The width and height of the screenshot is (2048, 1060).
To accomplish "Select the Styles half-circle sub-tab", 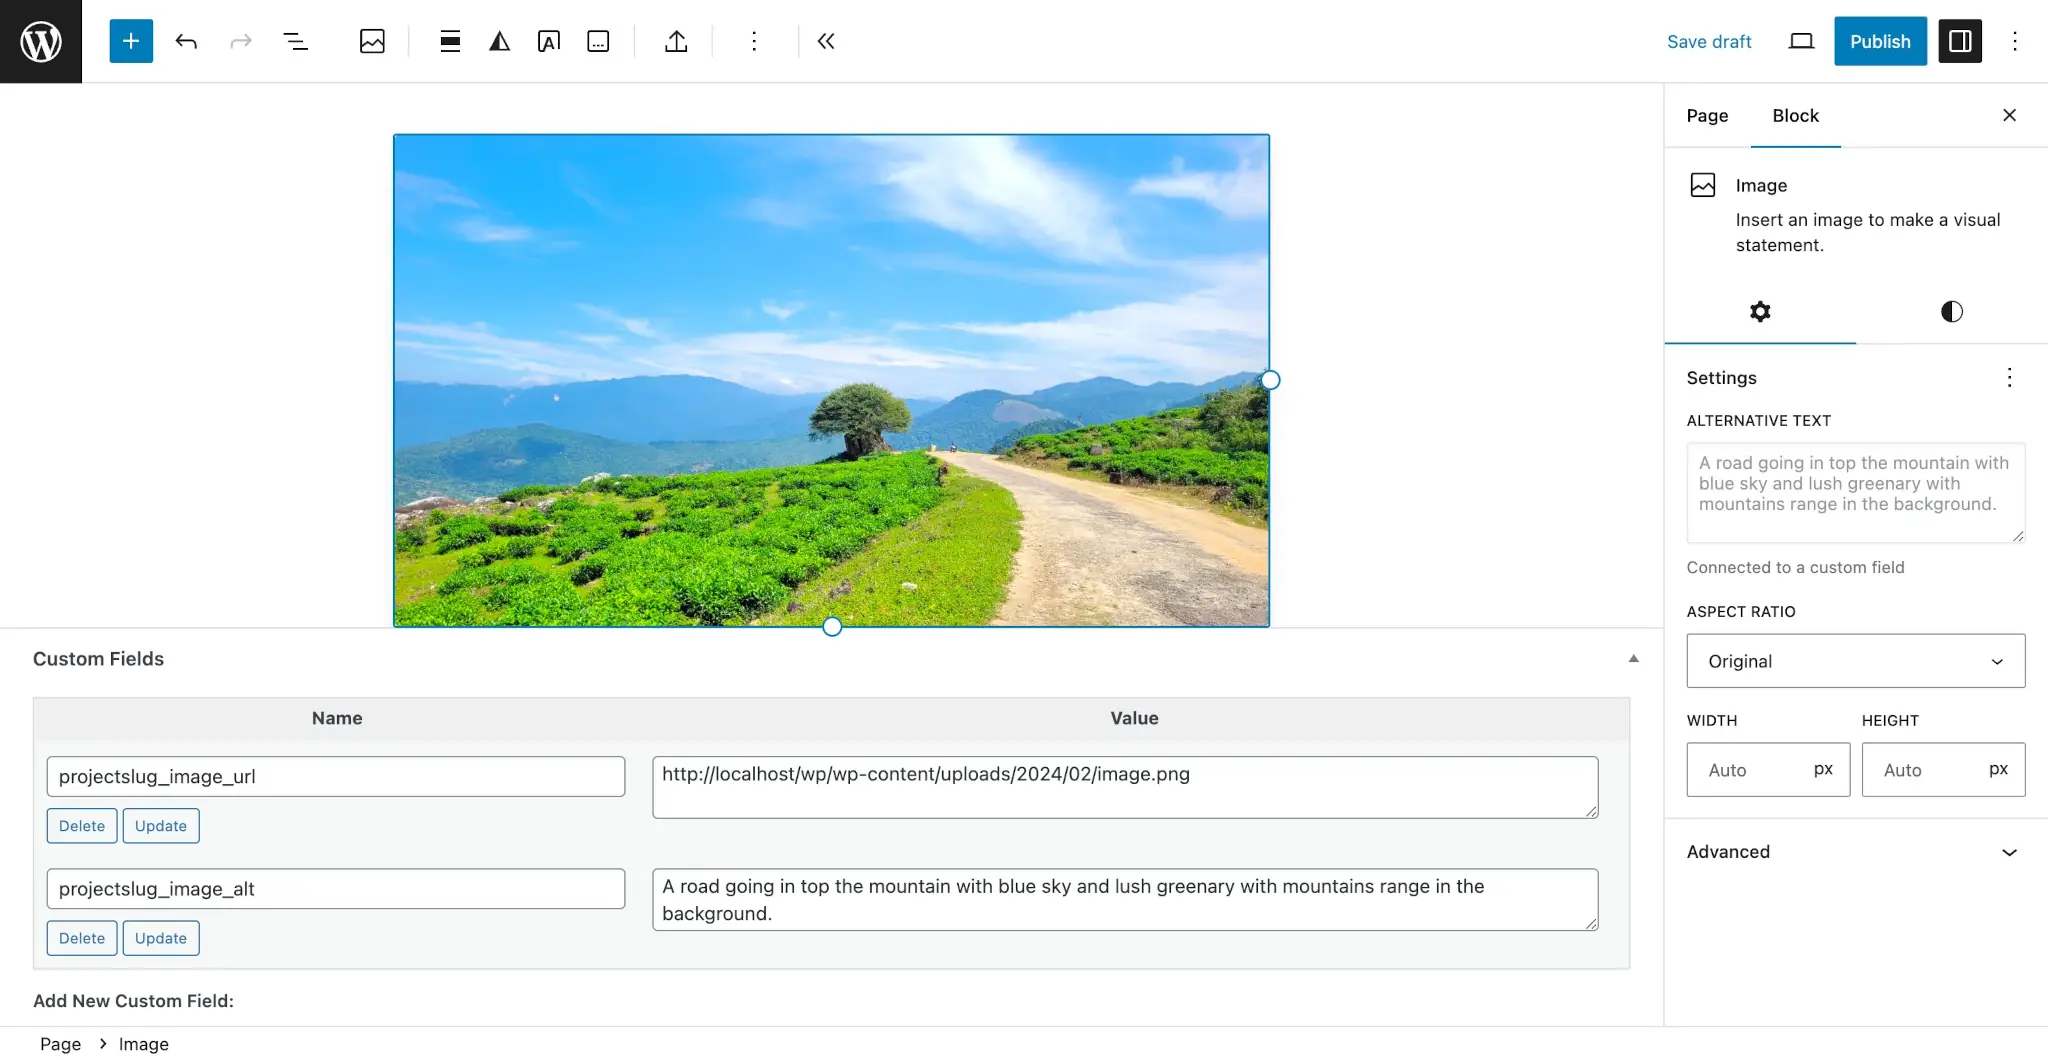I will pos(1951,312).
